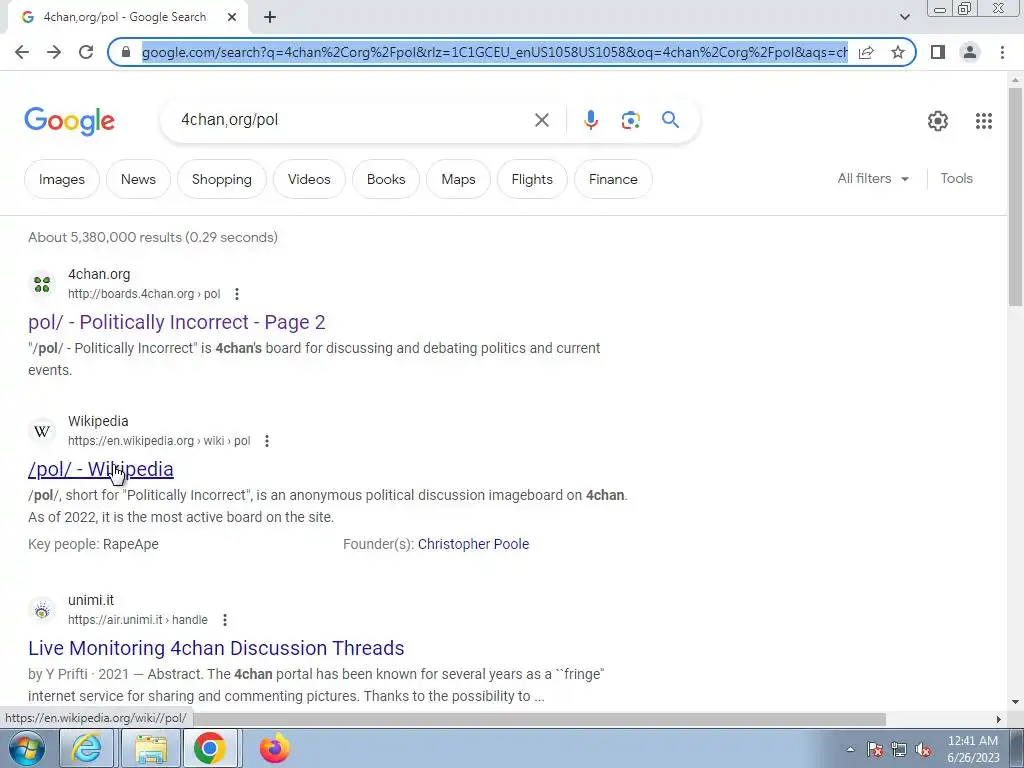
Task: Share this page via address bar icon
Action: tap(866, 52)
